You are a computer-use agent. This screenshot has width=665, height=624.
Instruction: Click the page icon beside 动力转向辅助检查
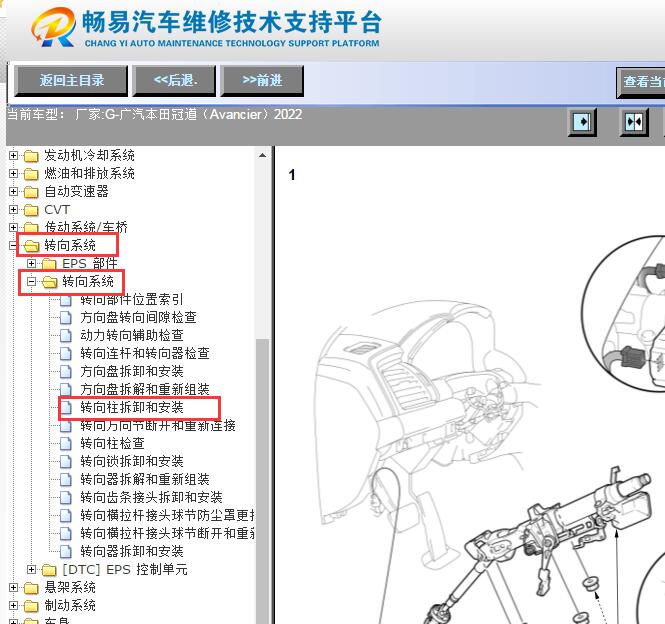click(66, 336)
